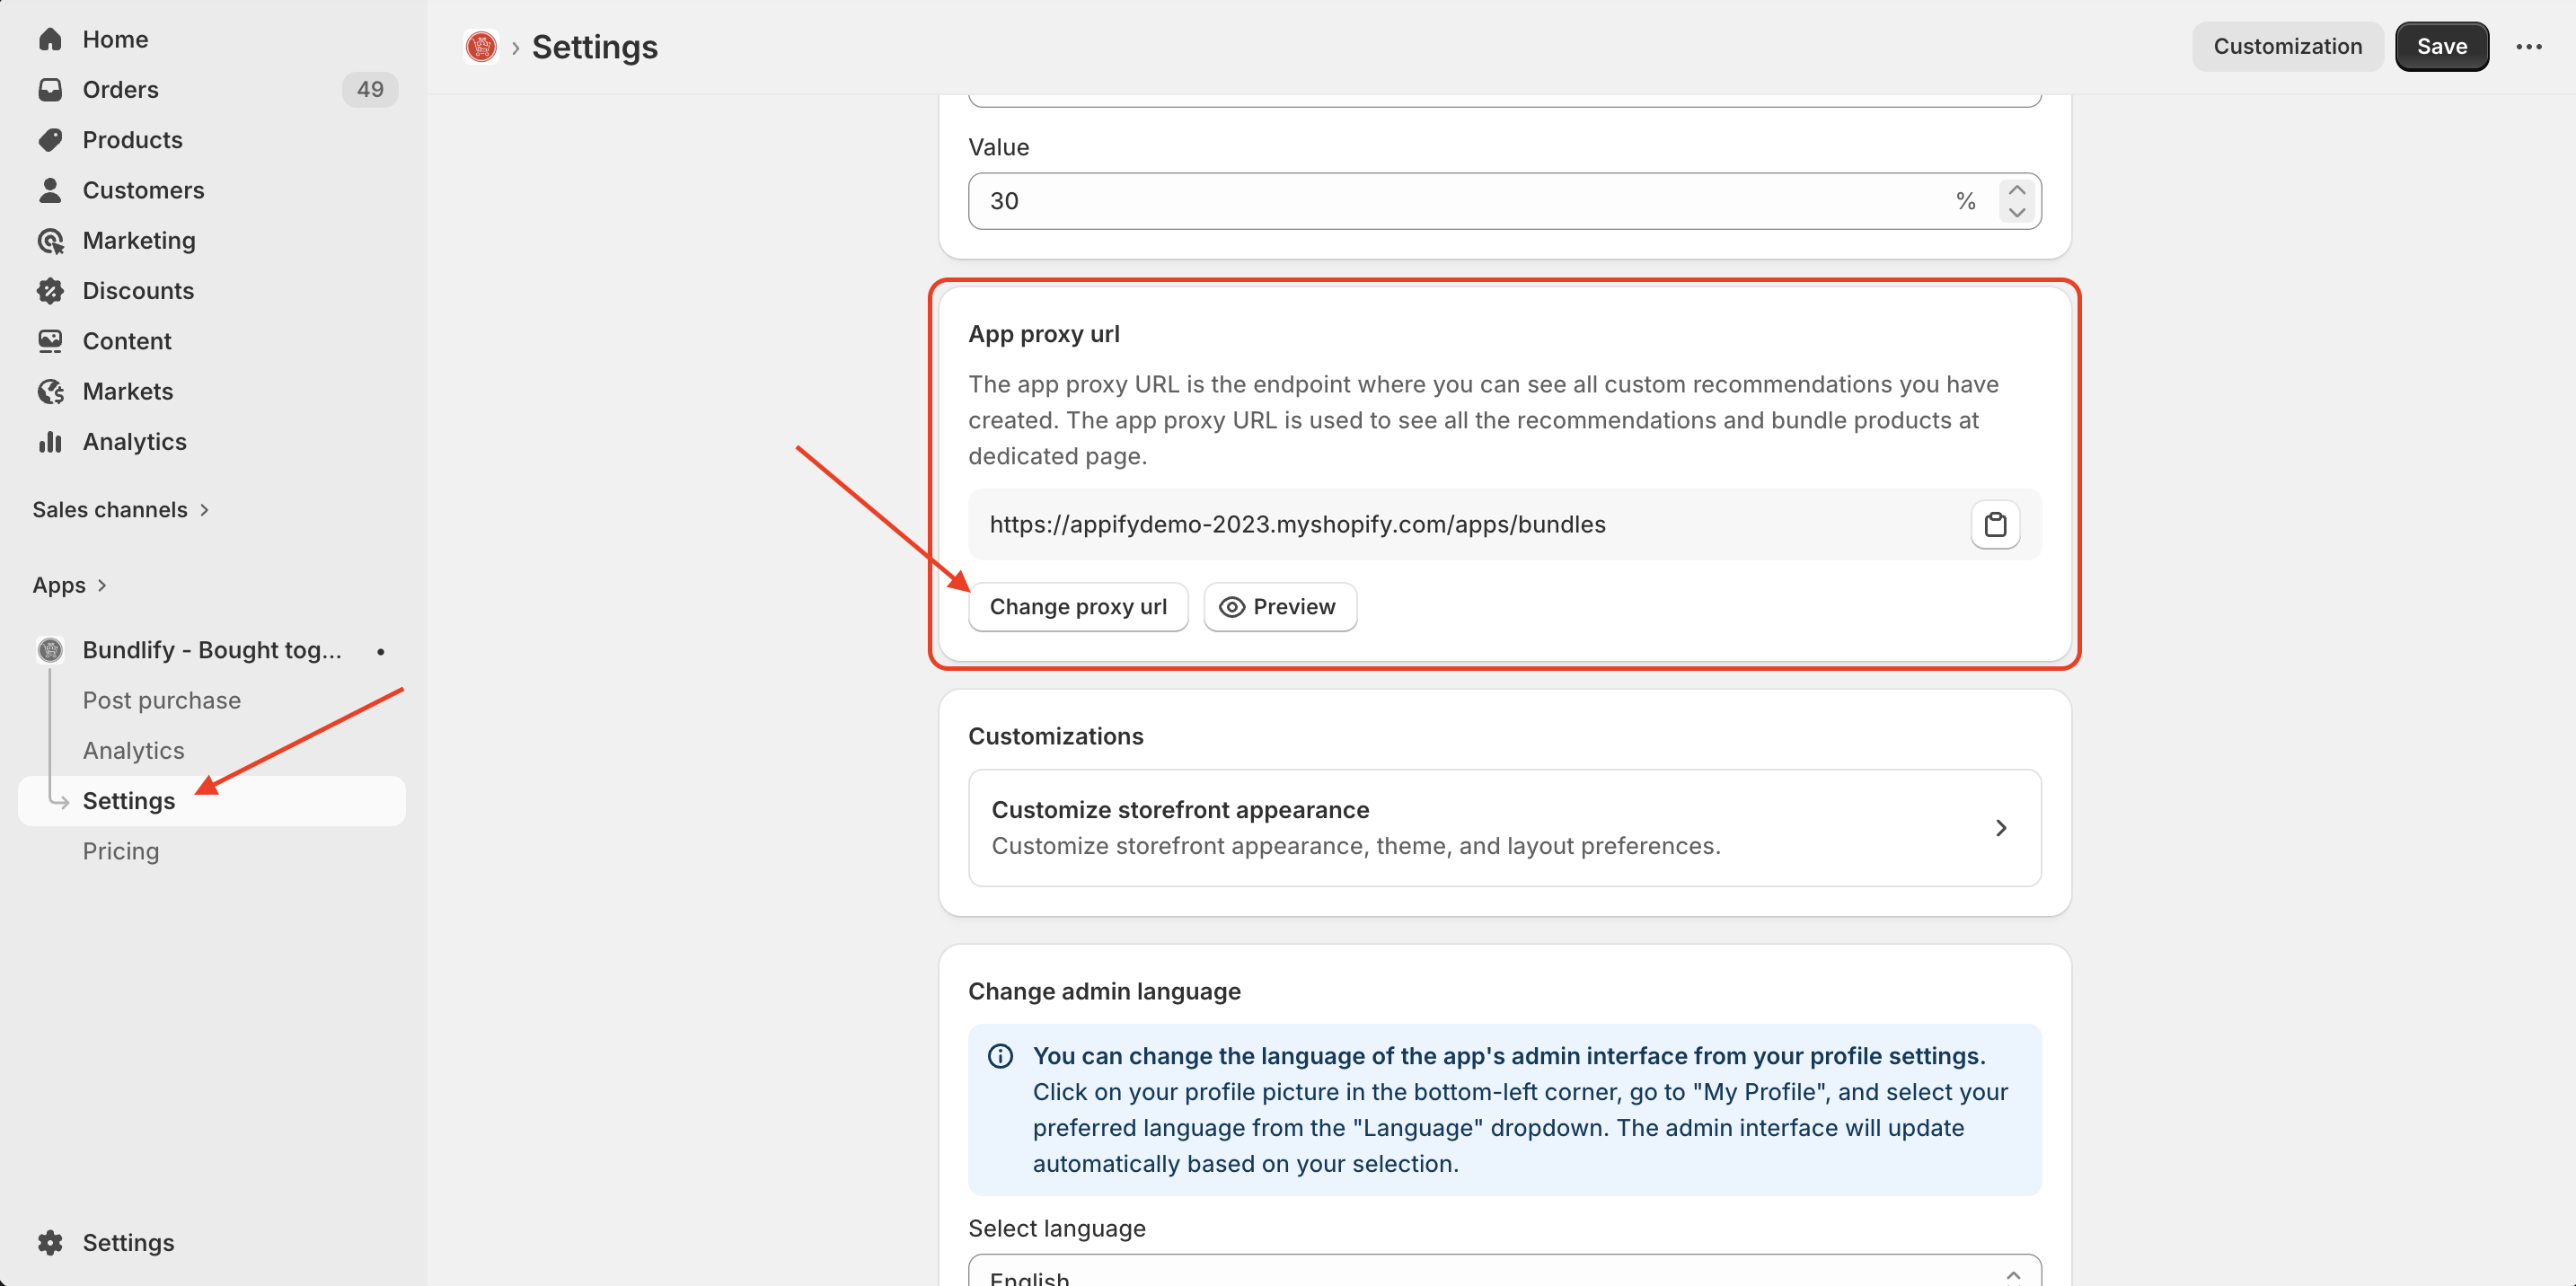
Task: Click the Preview eye button
Action: [x=1279, y=607]
